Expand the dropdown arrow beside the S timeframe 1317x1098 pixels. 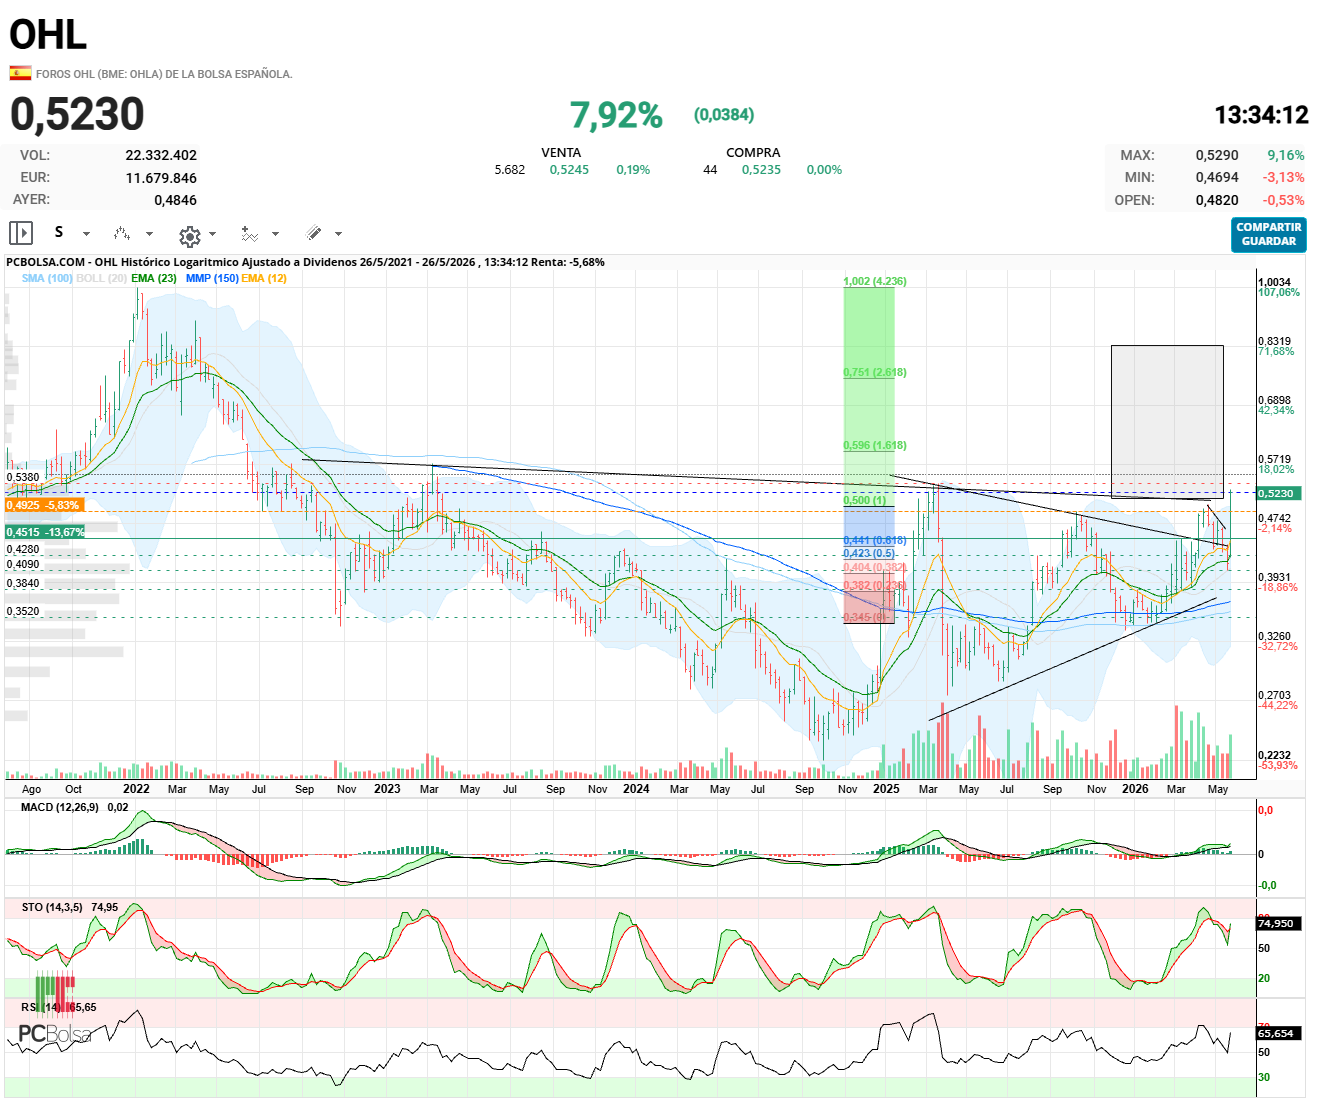86,234
